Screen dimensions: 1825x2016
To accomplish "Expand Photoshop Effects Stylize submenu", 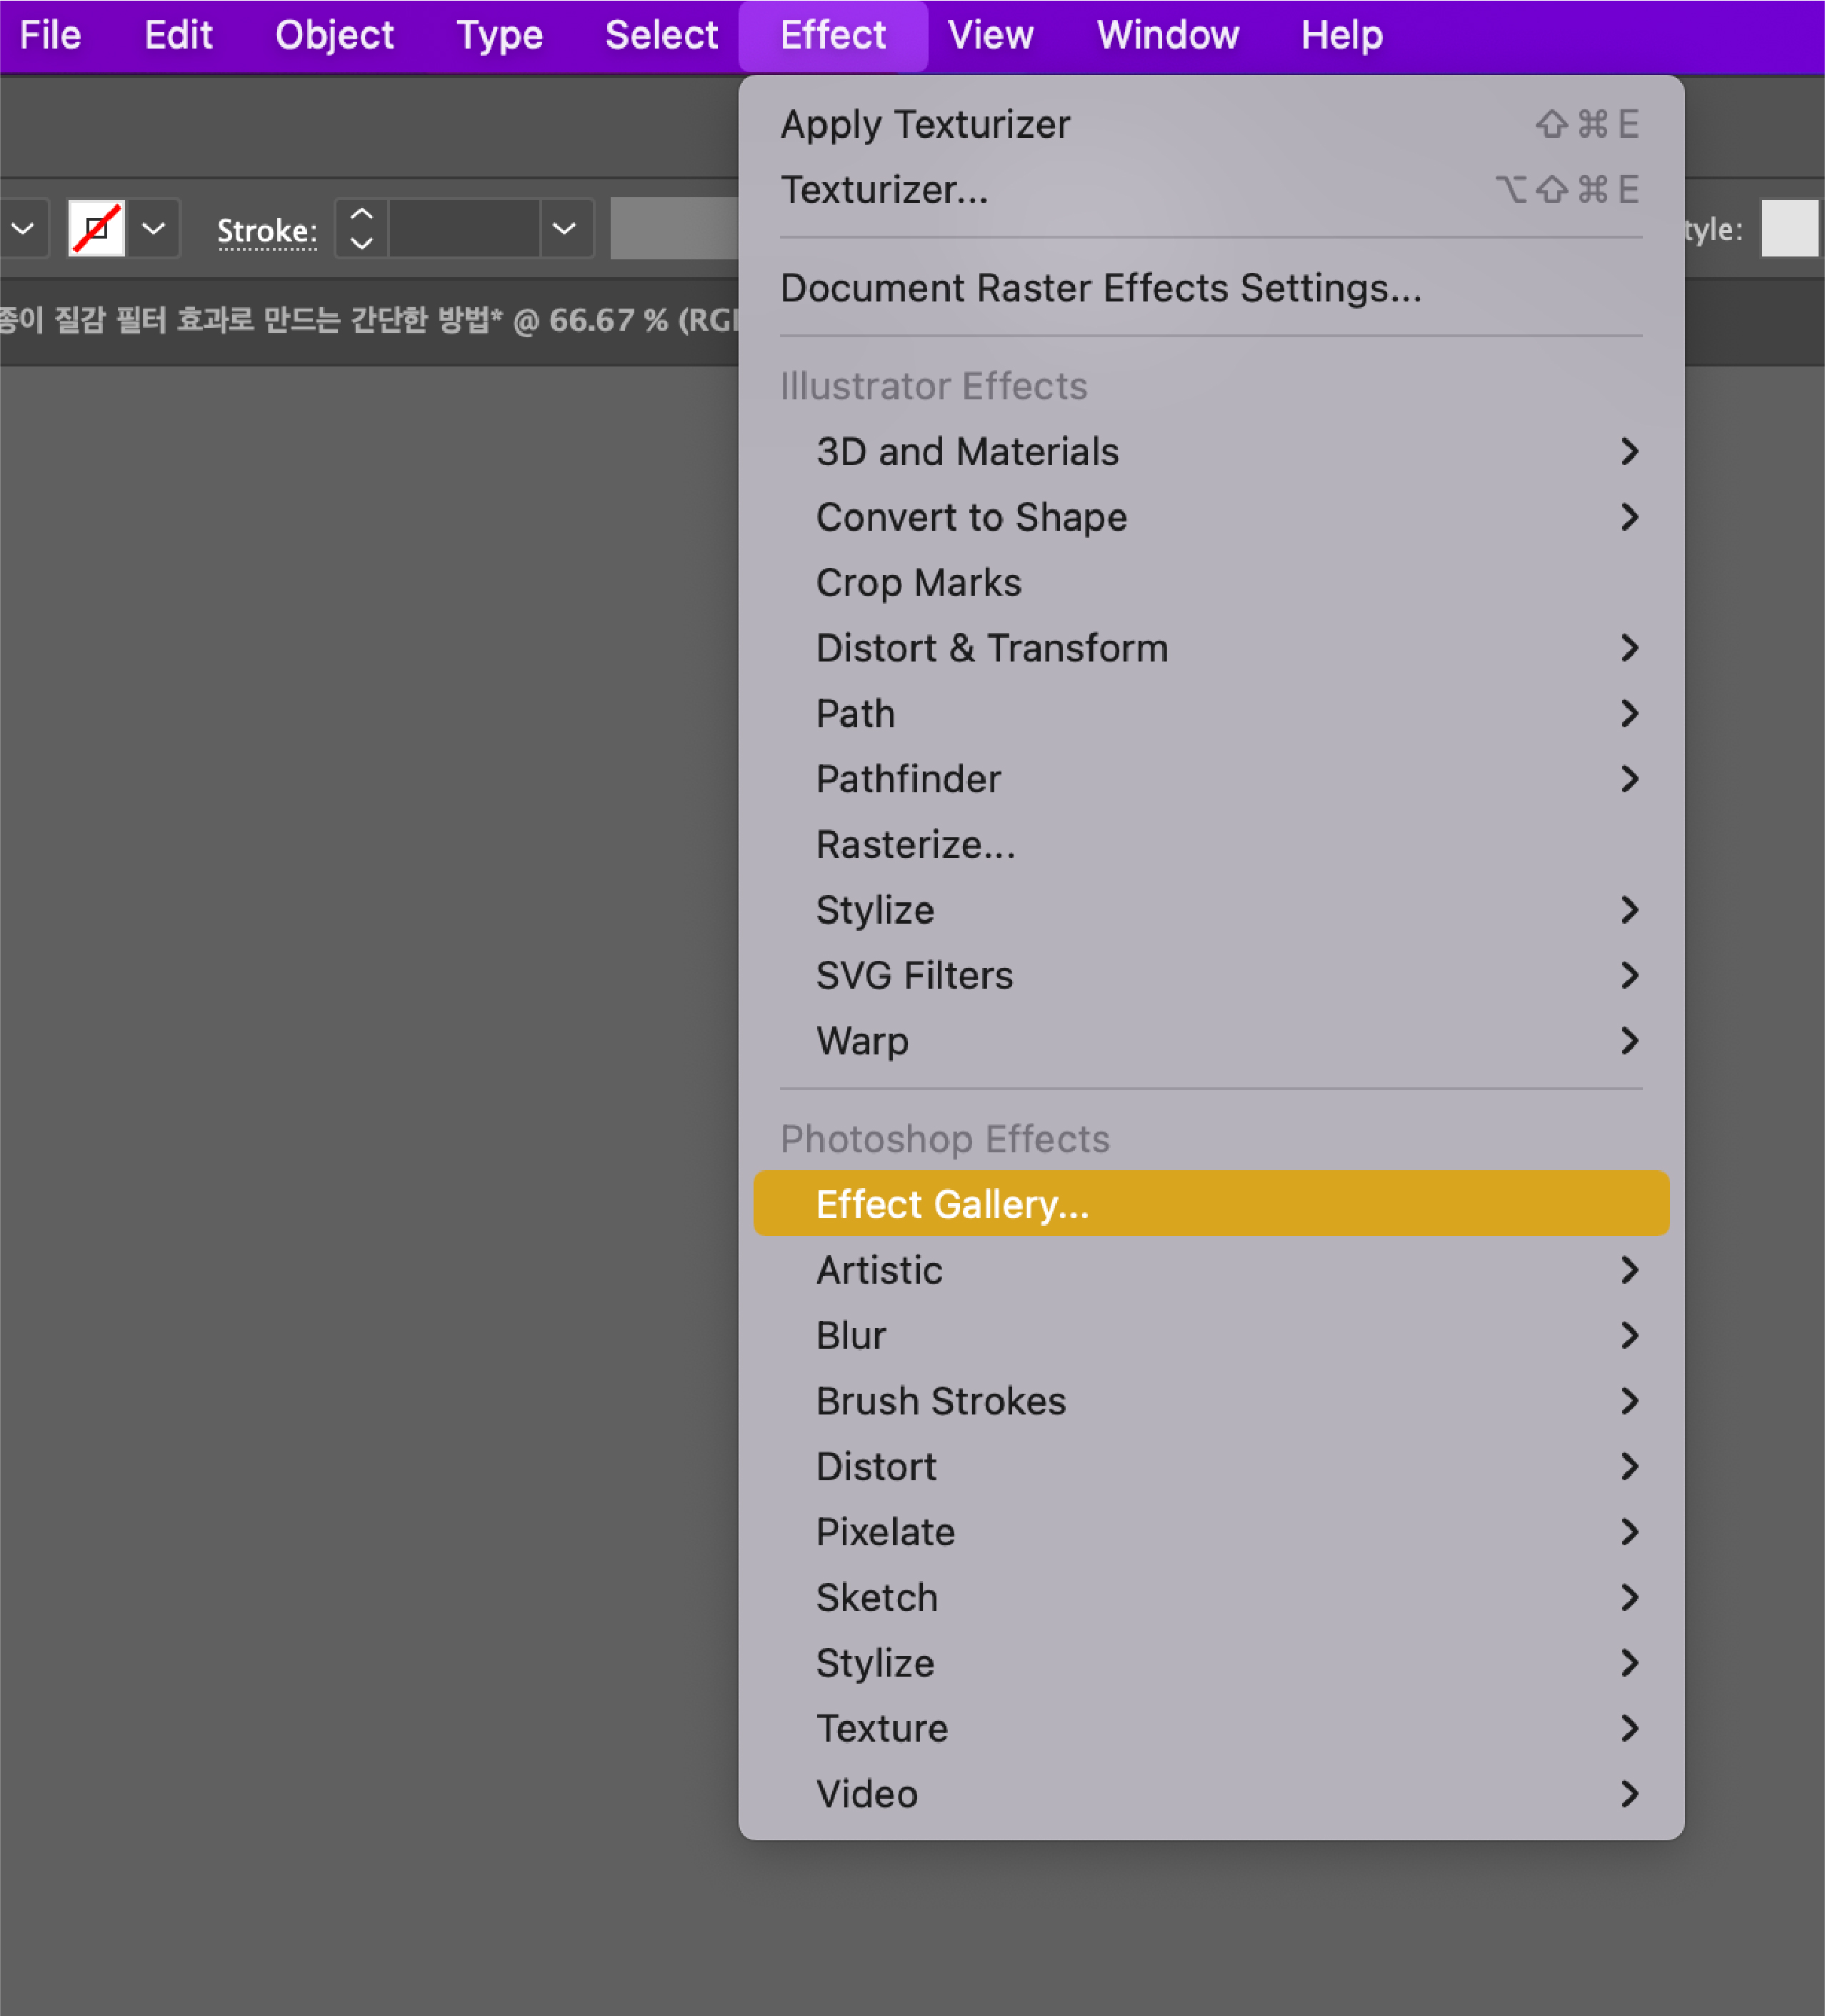I will tap(1211, 1664).
